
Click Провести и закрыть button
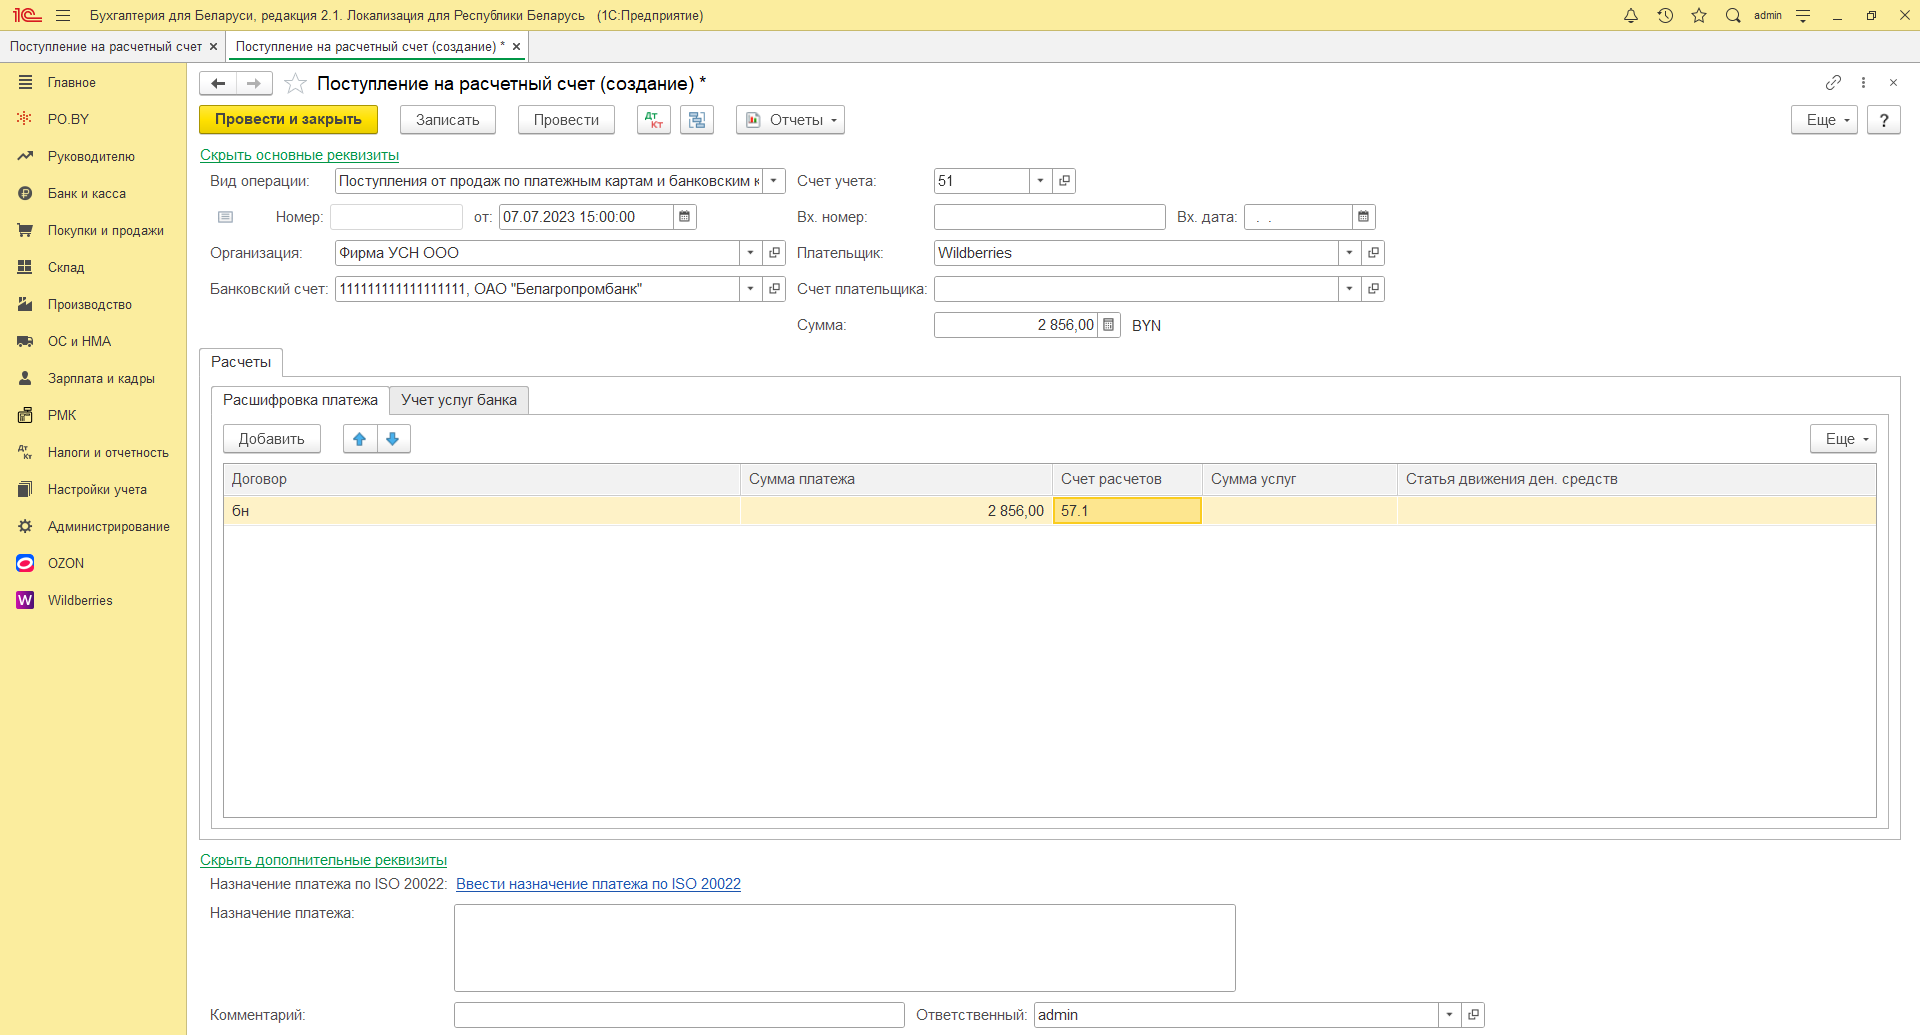(288, 120)
